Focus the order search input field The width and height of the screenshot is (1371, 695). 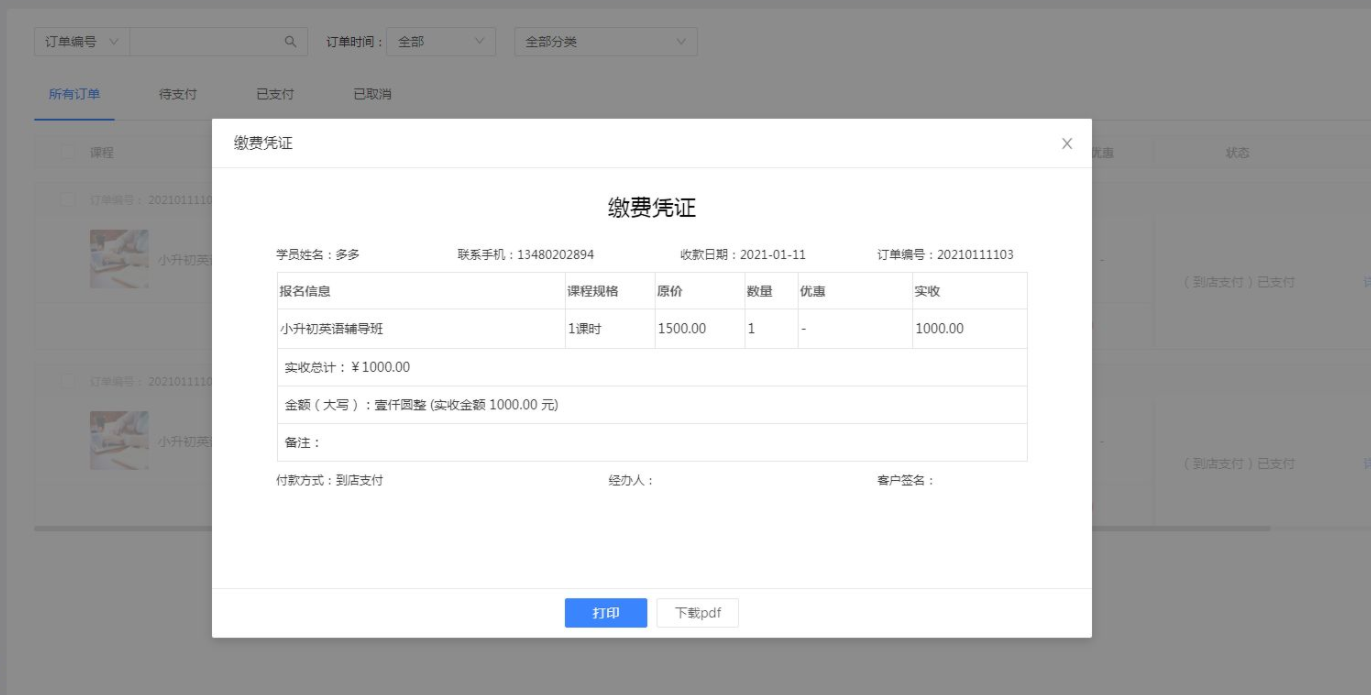click(x=205, y=42)
